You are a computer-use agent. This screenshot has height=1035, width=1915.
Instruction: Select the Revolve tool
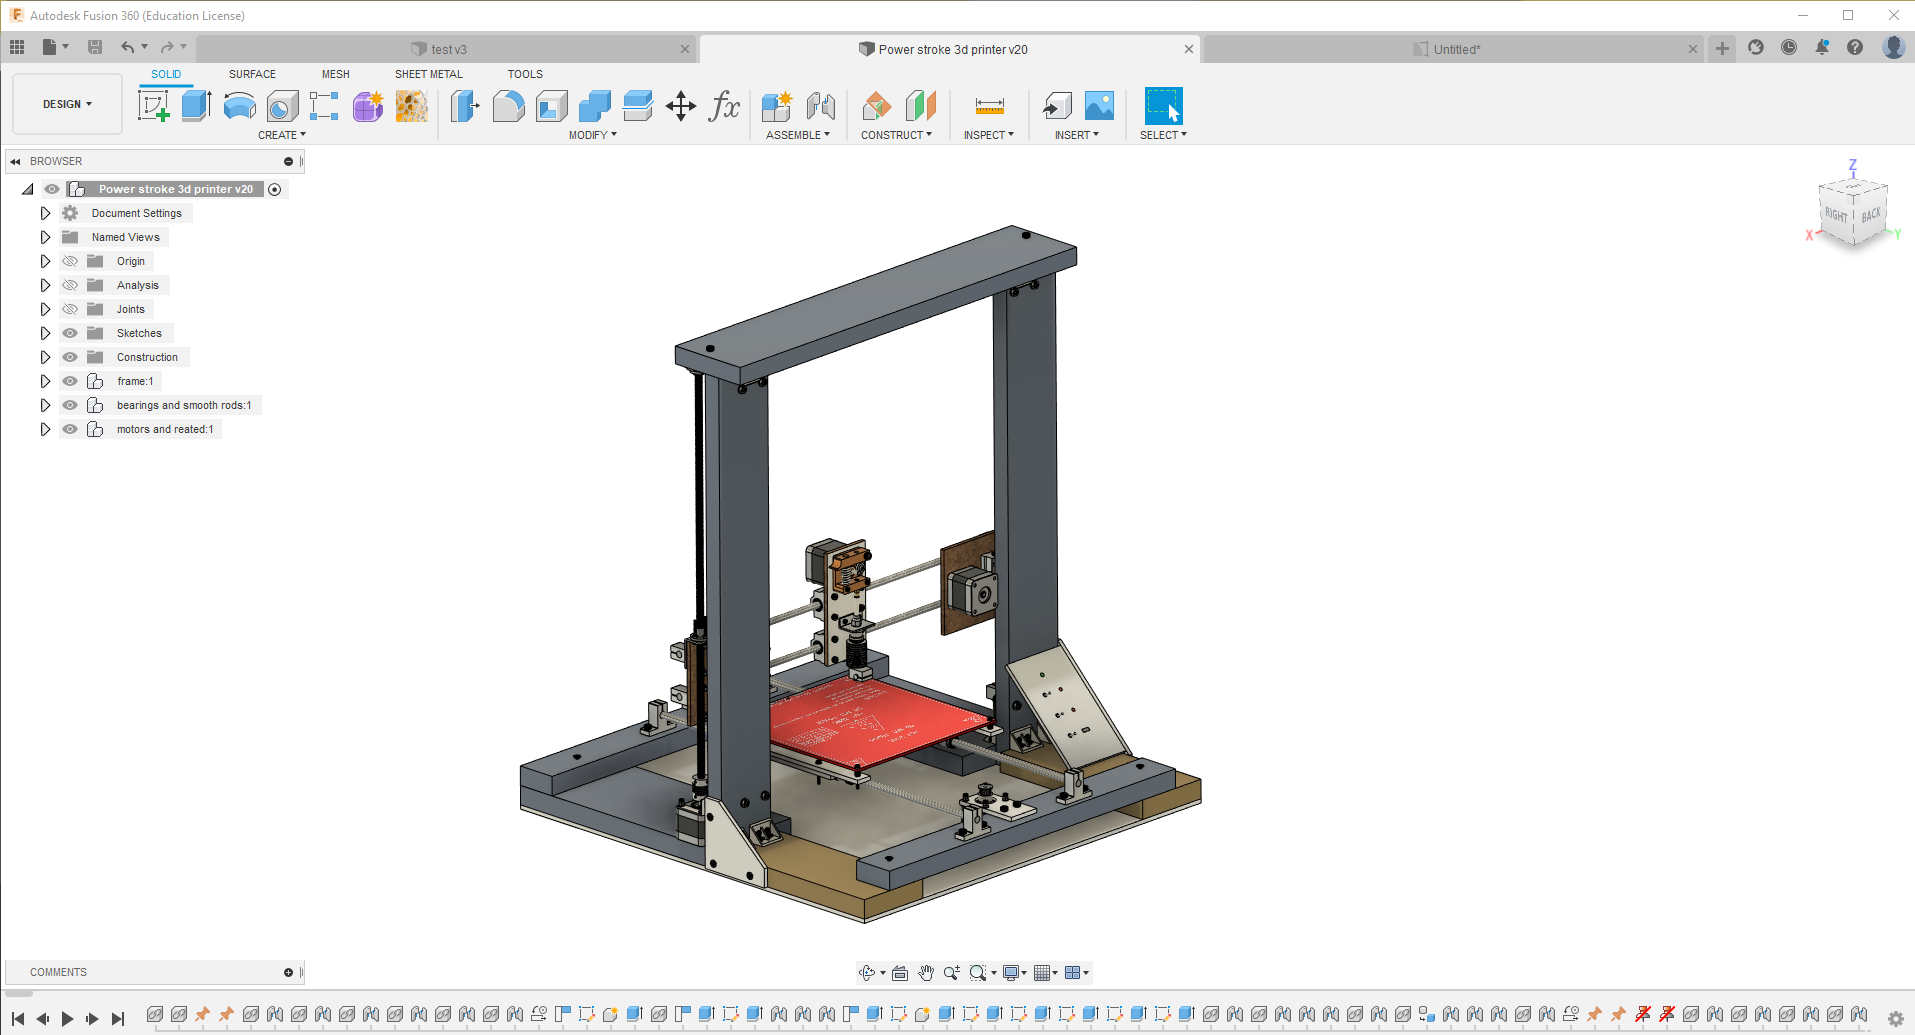click(239, 106)
